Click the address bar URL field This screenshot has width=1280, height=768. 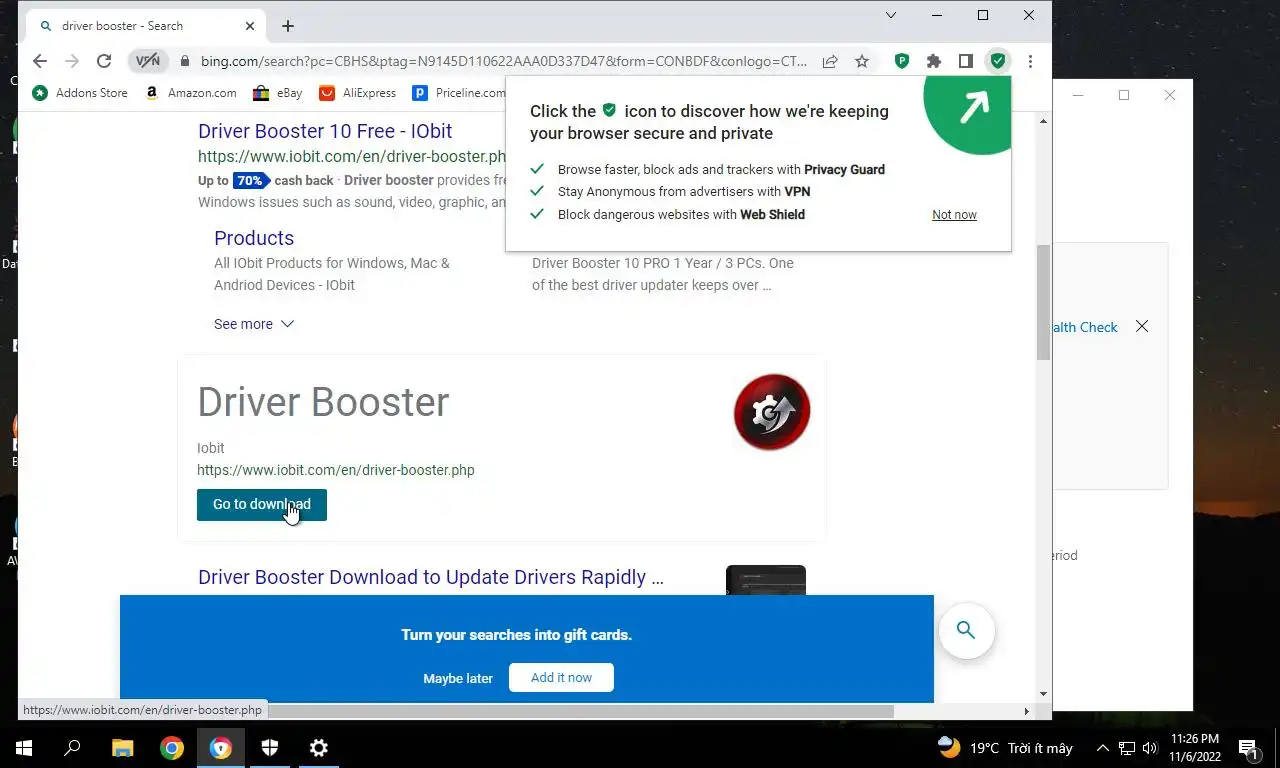coord(503,61)
